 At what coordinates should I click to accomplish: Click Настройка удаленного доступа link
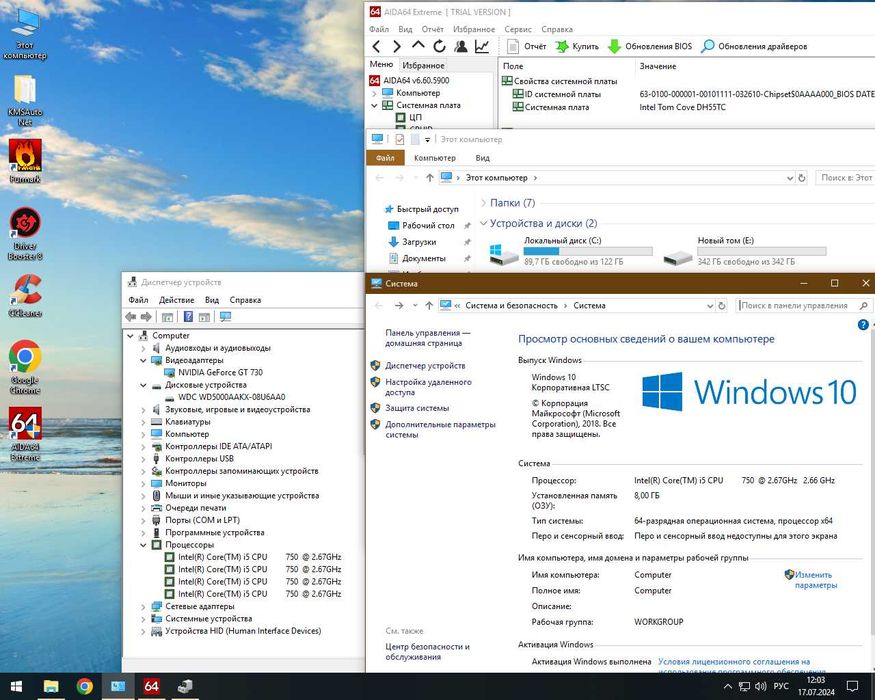coord(428,387)
